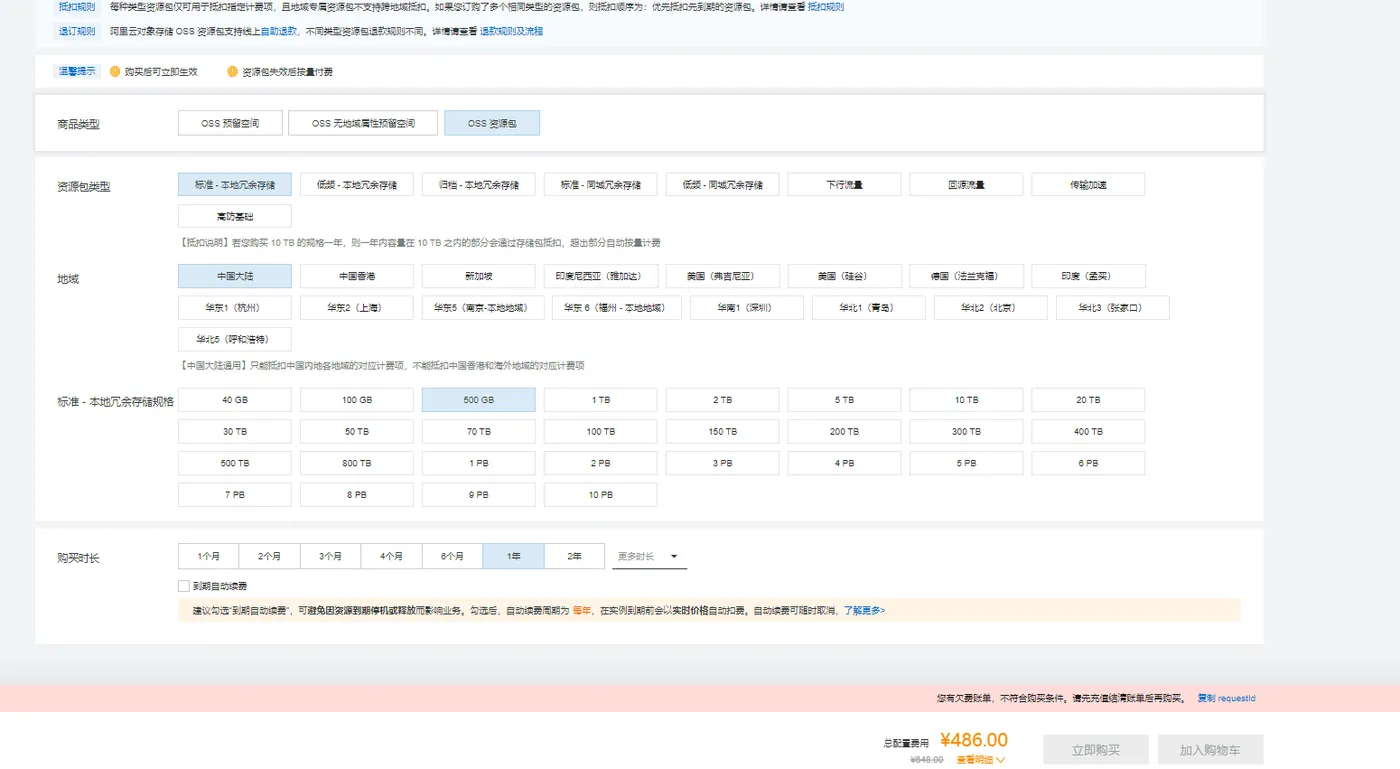Pick the 500 GB storage size
1400x769 pixels.
point(479,400)
